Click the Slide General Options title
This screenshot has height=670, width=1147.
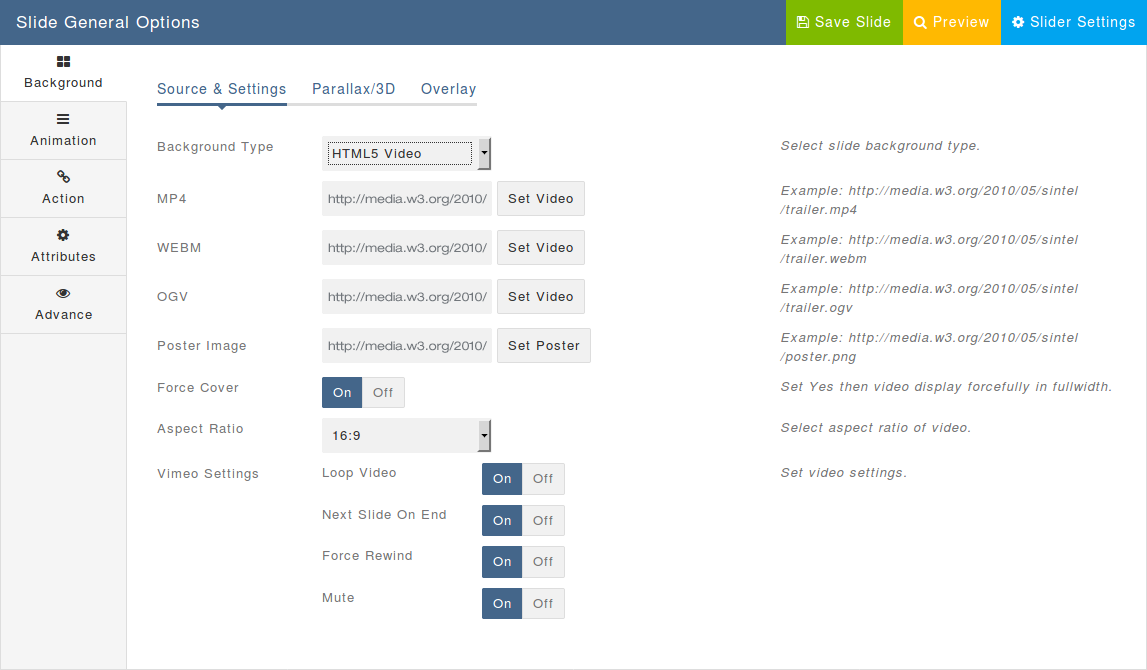tap(108, 22)
